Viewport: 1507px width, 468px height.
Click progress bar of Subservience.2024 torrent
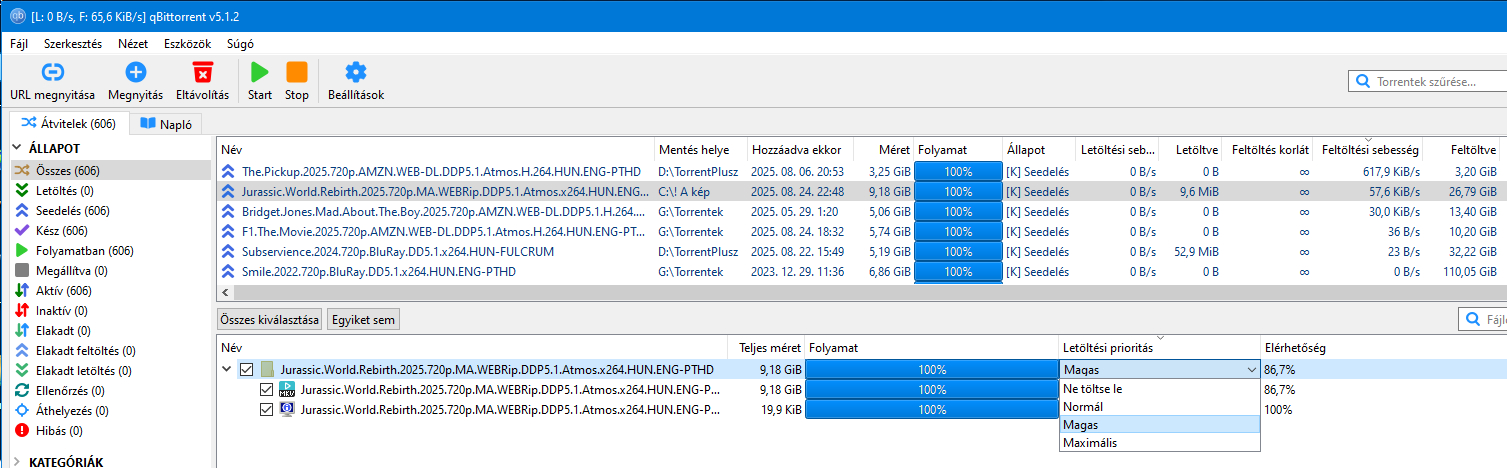click(958, 251)
